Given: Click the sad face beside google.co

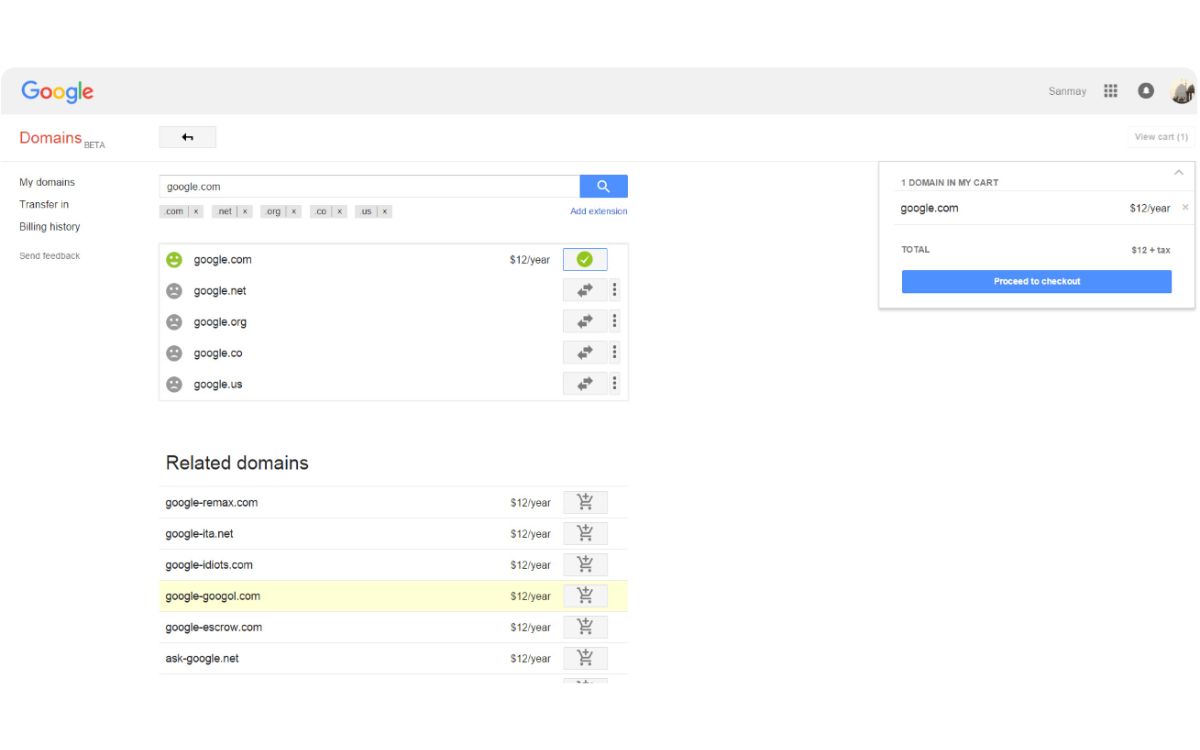Looking at the screenshot, I should pos(174,353).
